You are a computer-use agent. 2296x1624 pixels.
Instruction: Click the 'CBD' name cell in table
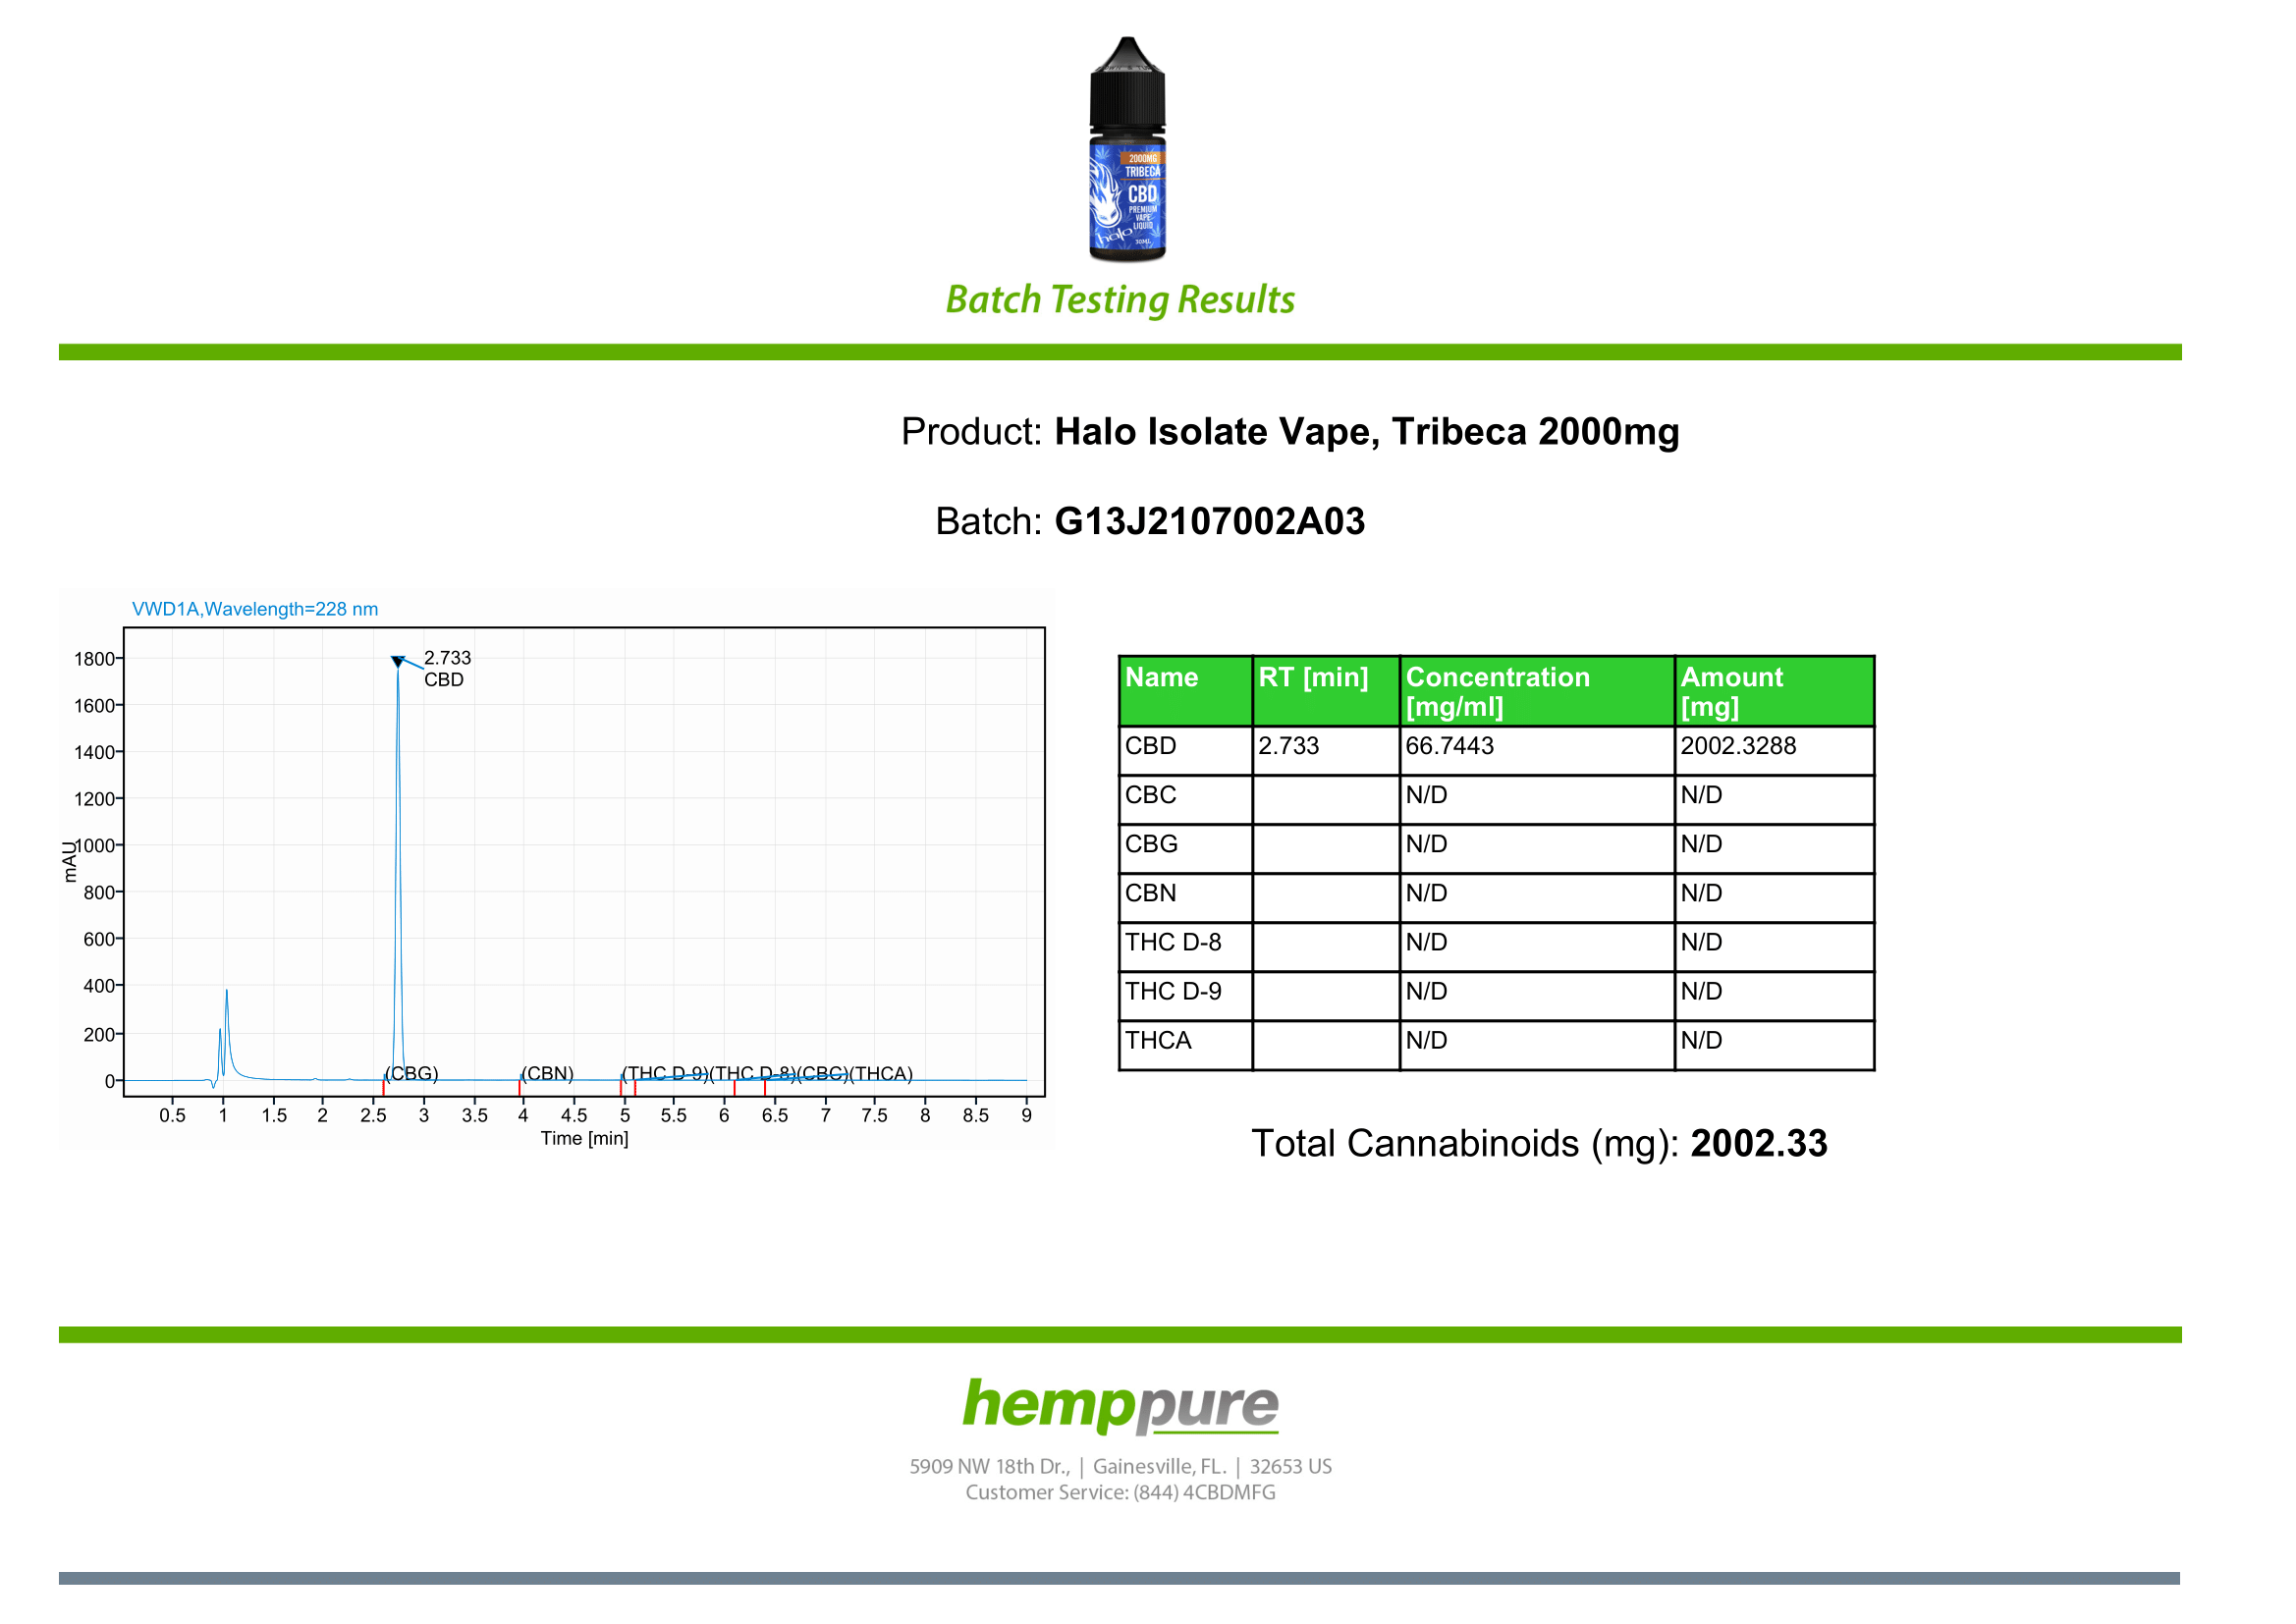(x=1185, y=750)
